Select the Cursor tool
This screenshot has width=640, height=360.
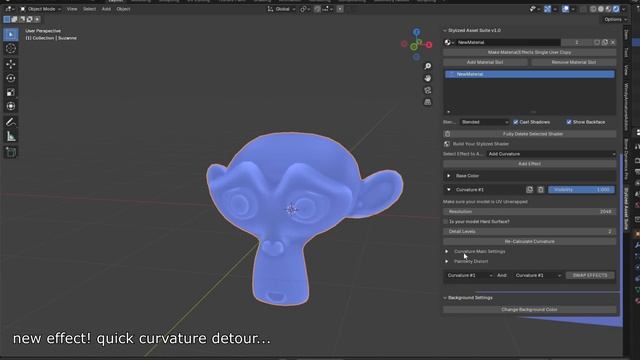click(x=11, y=49)
